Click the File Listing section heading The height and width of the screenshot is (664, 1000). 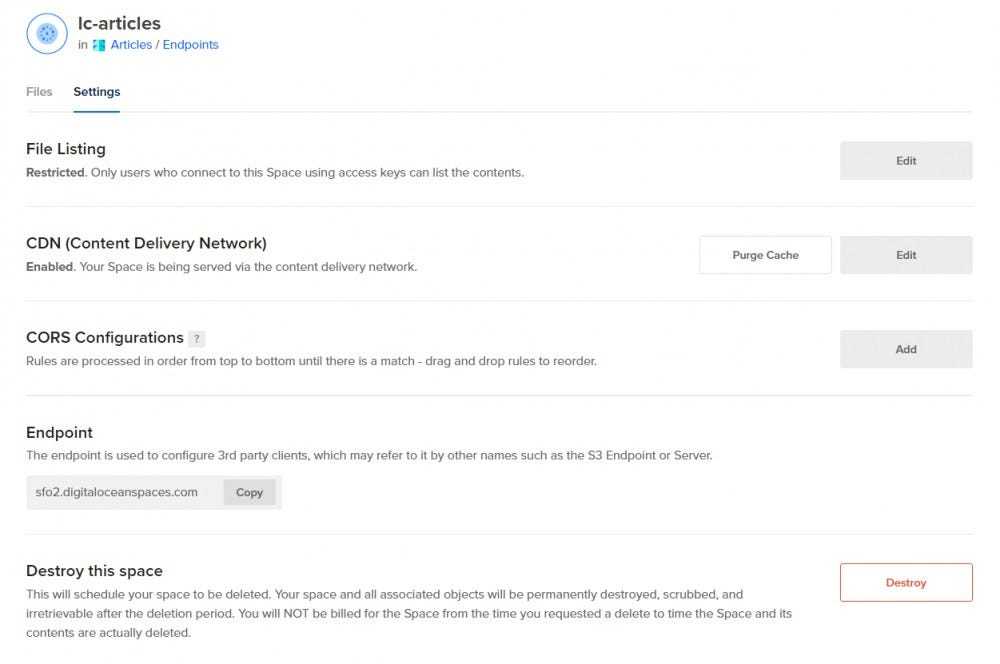(66, 149)
